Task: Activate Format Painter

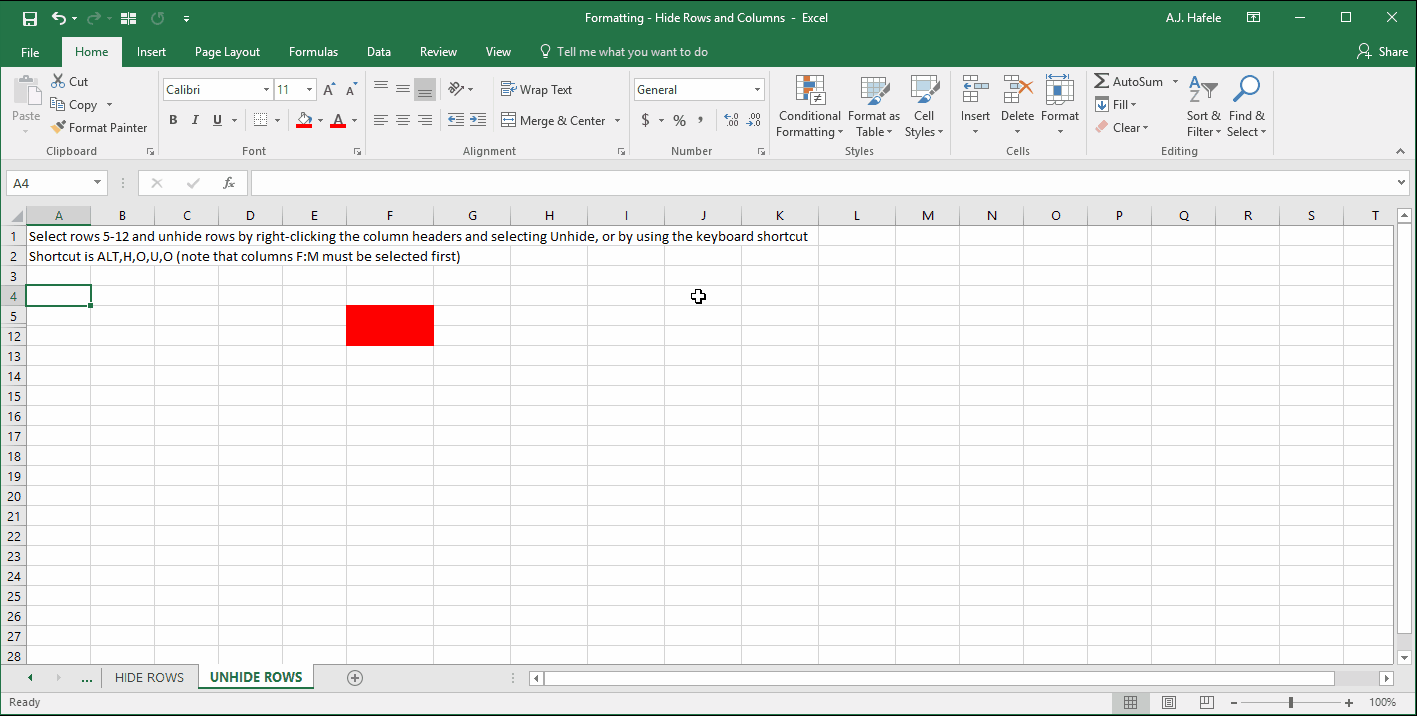Action: (99, 128)
